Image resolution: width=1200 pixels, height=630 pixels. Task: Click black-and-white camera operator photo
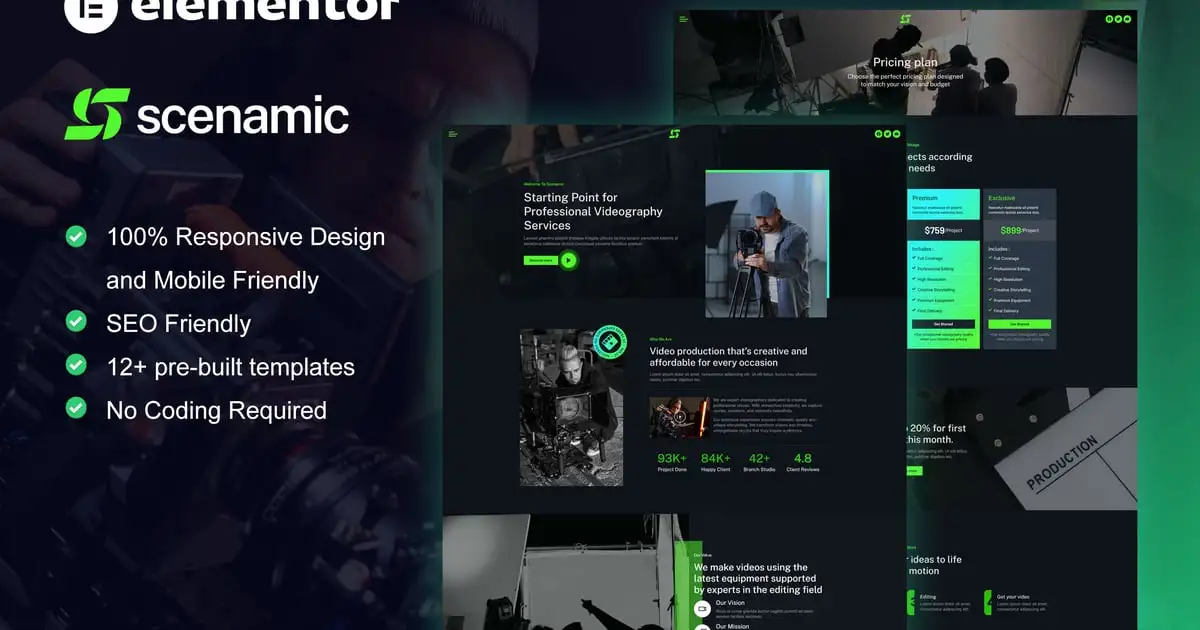[x=571, y=408]
